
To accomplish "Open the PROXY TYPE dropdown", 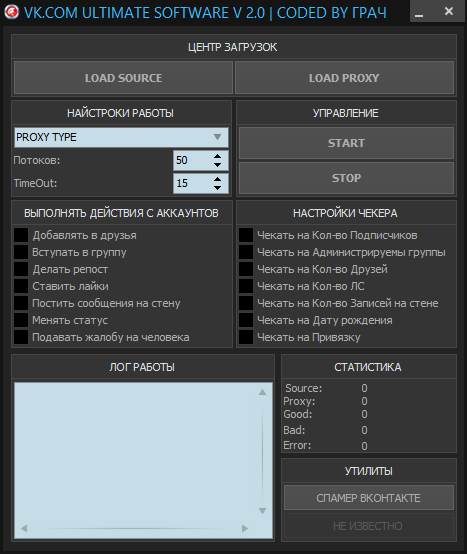I will [121, 137].
